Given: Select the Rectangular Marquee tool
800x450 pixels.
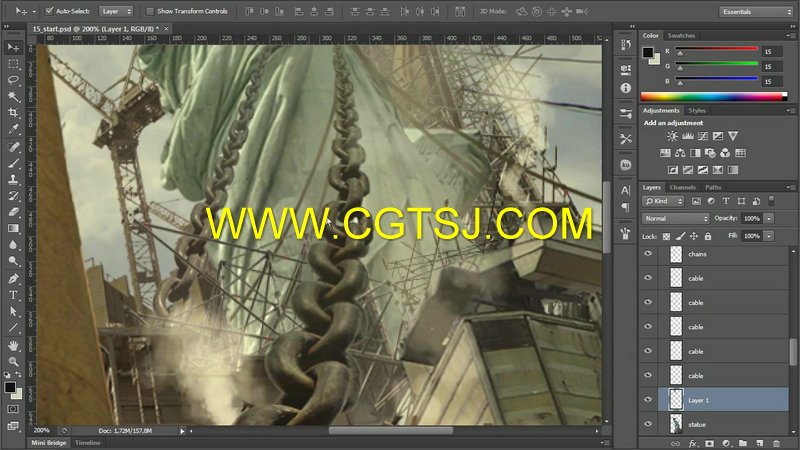Looking at the screenshot, I should 13,64.
